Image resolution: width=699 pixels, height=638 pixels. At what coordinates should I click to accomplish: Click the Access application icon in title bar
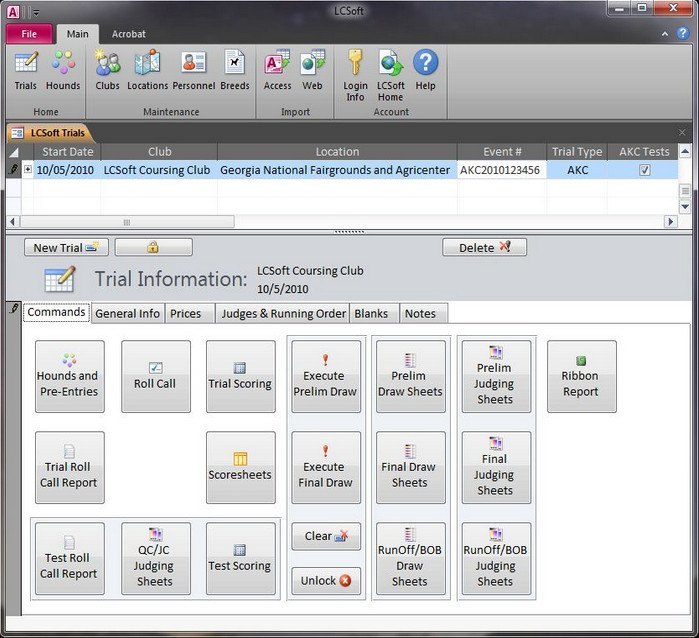[13, 12]
